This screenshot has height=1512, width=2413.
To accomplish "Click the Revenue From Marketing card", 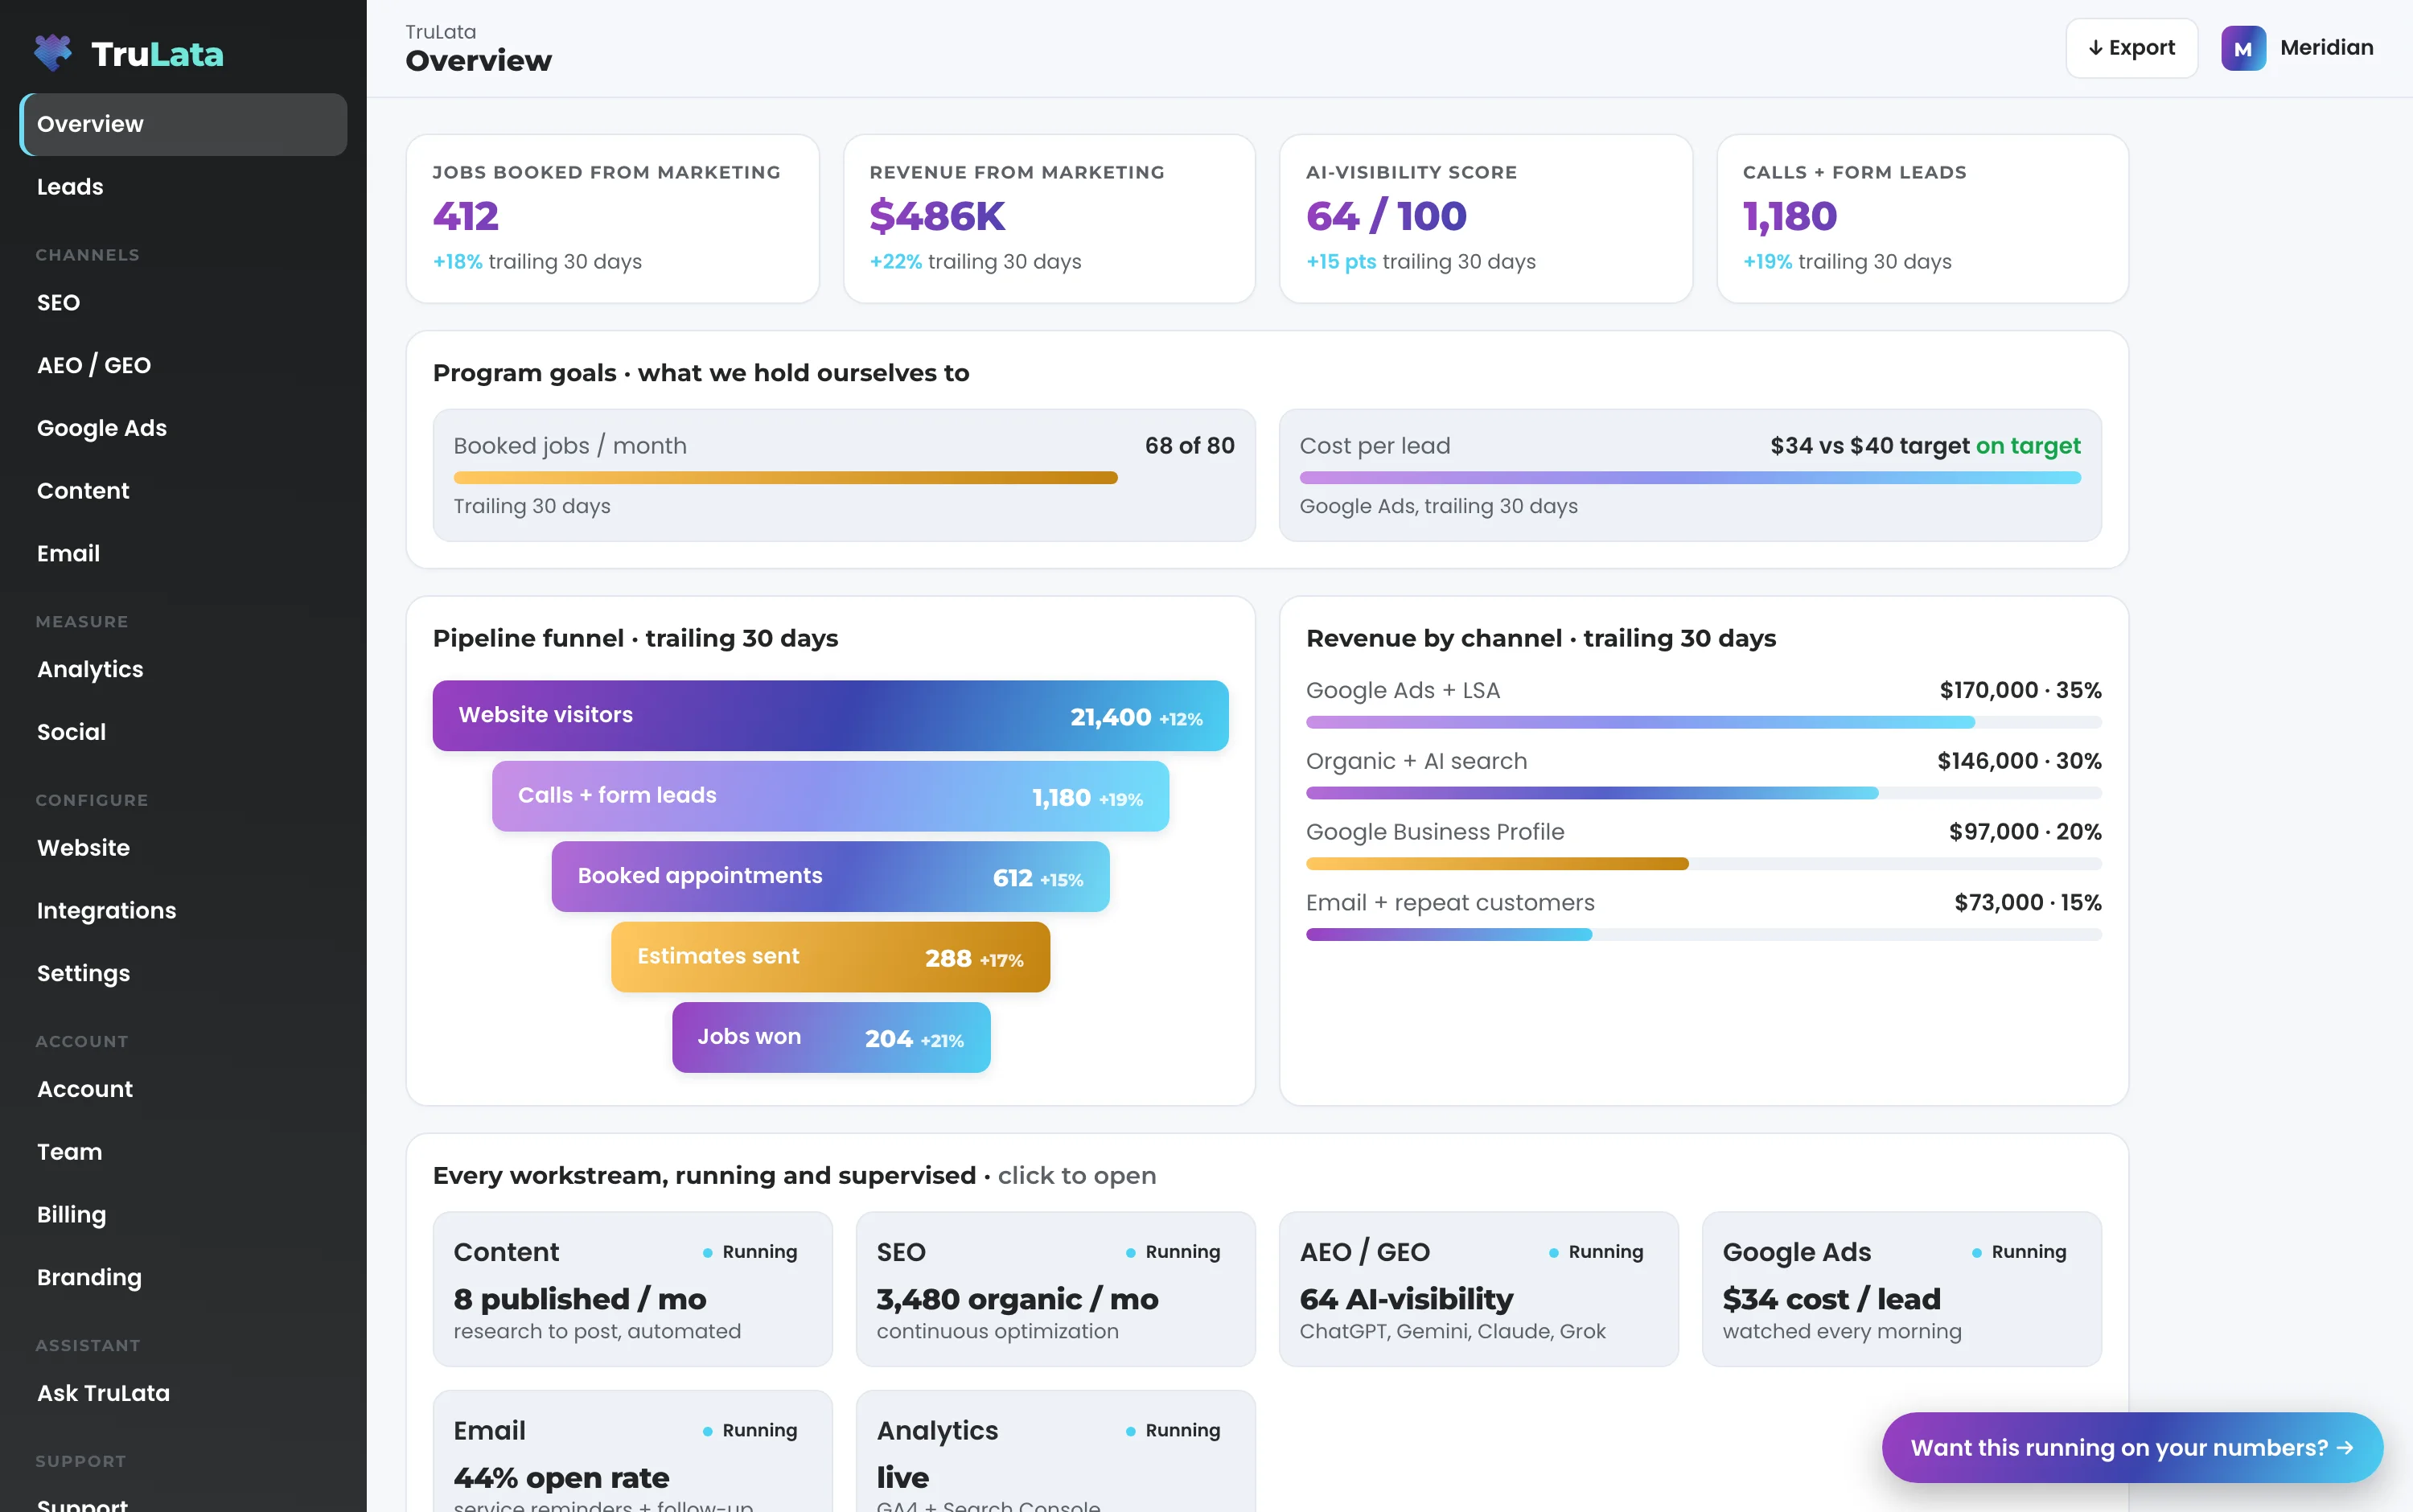I will tap(1049, 219).
